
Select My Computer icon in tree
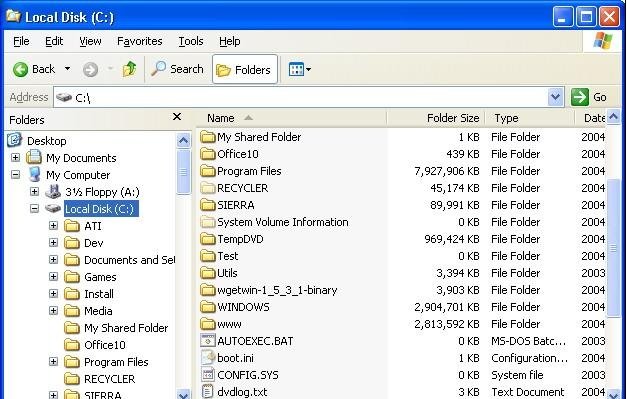[34, 174]
